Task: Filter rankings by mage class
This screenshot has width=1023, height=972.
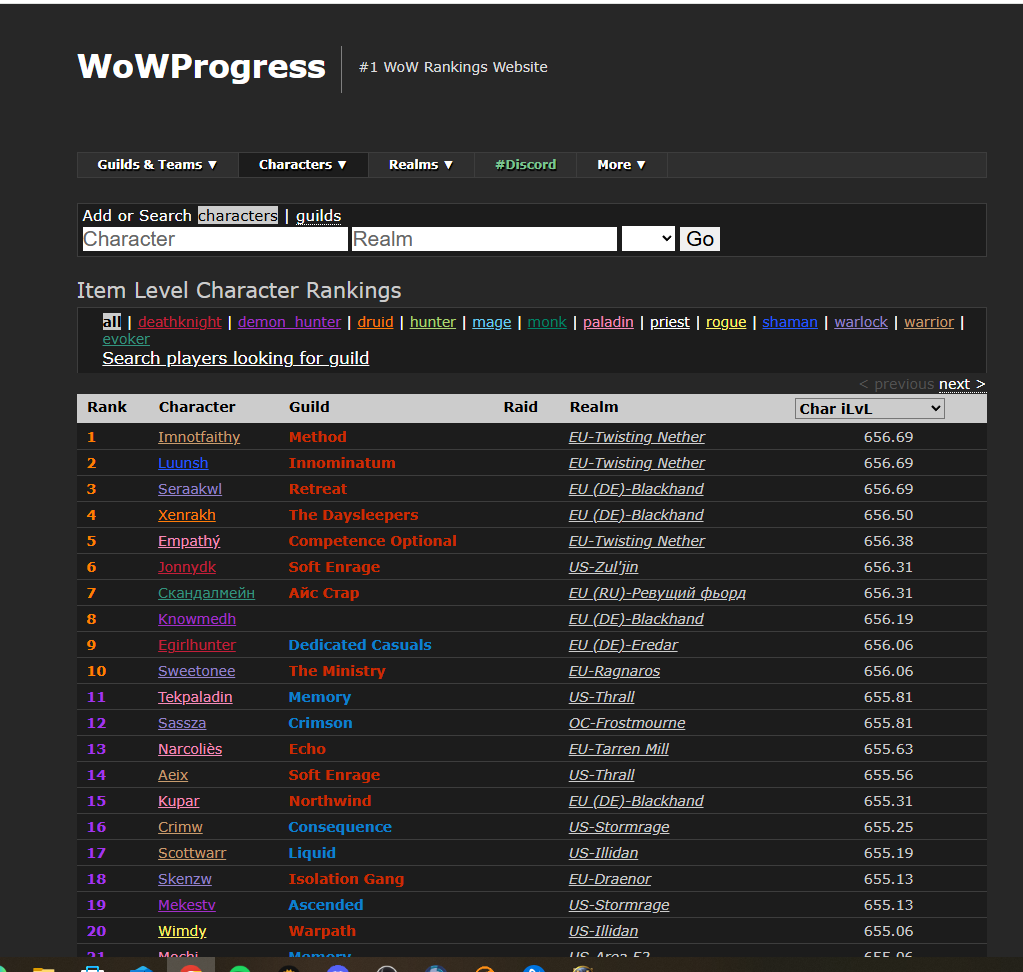Action: [x=491, y=322]
